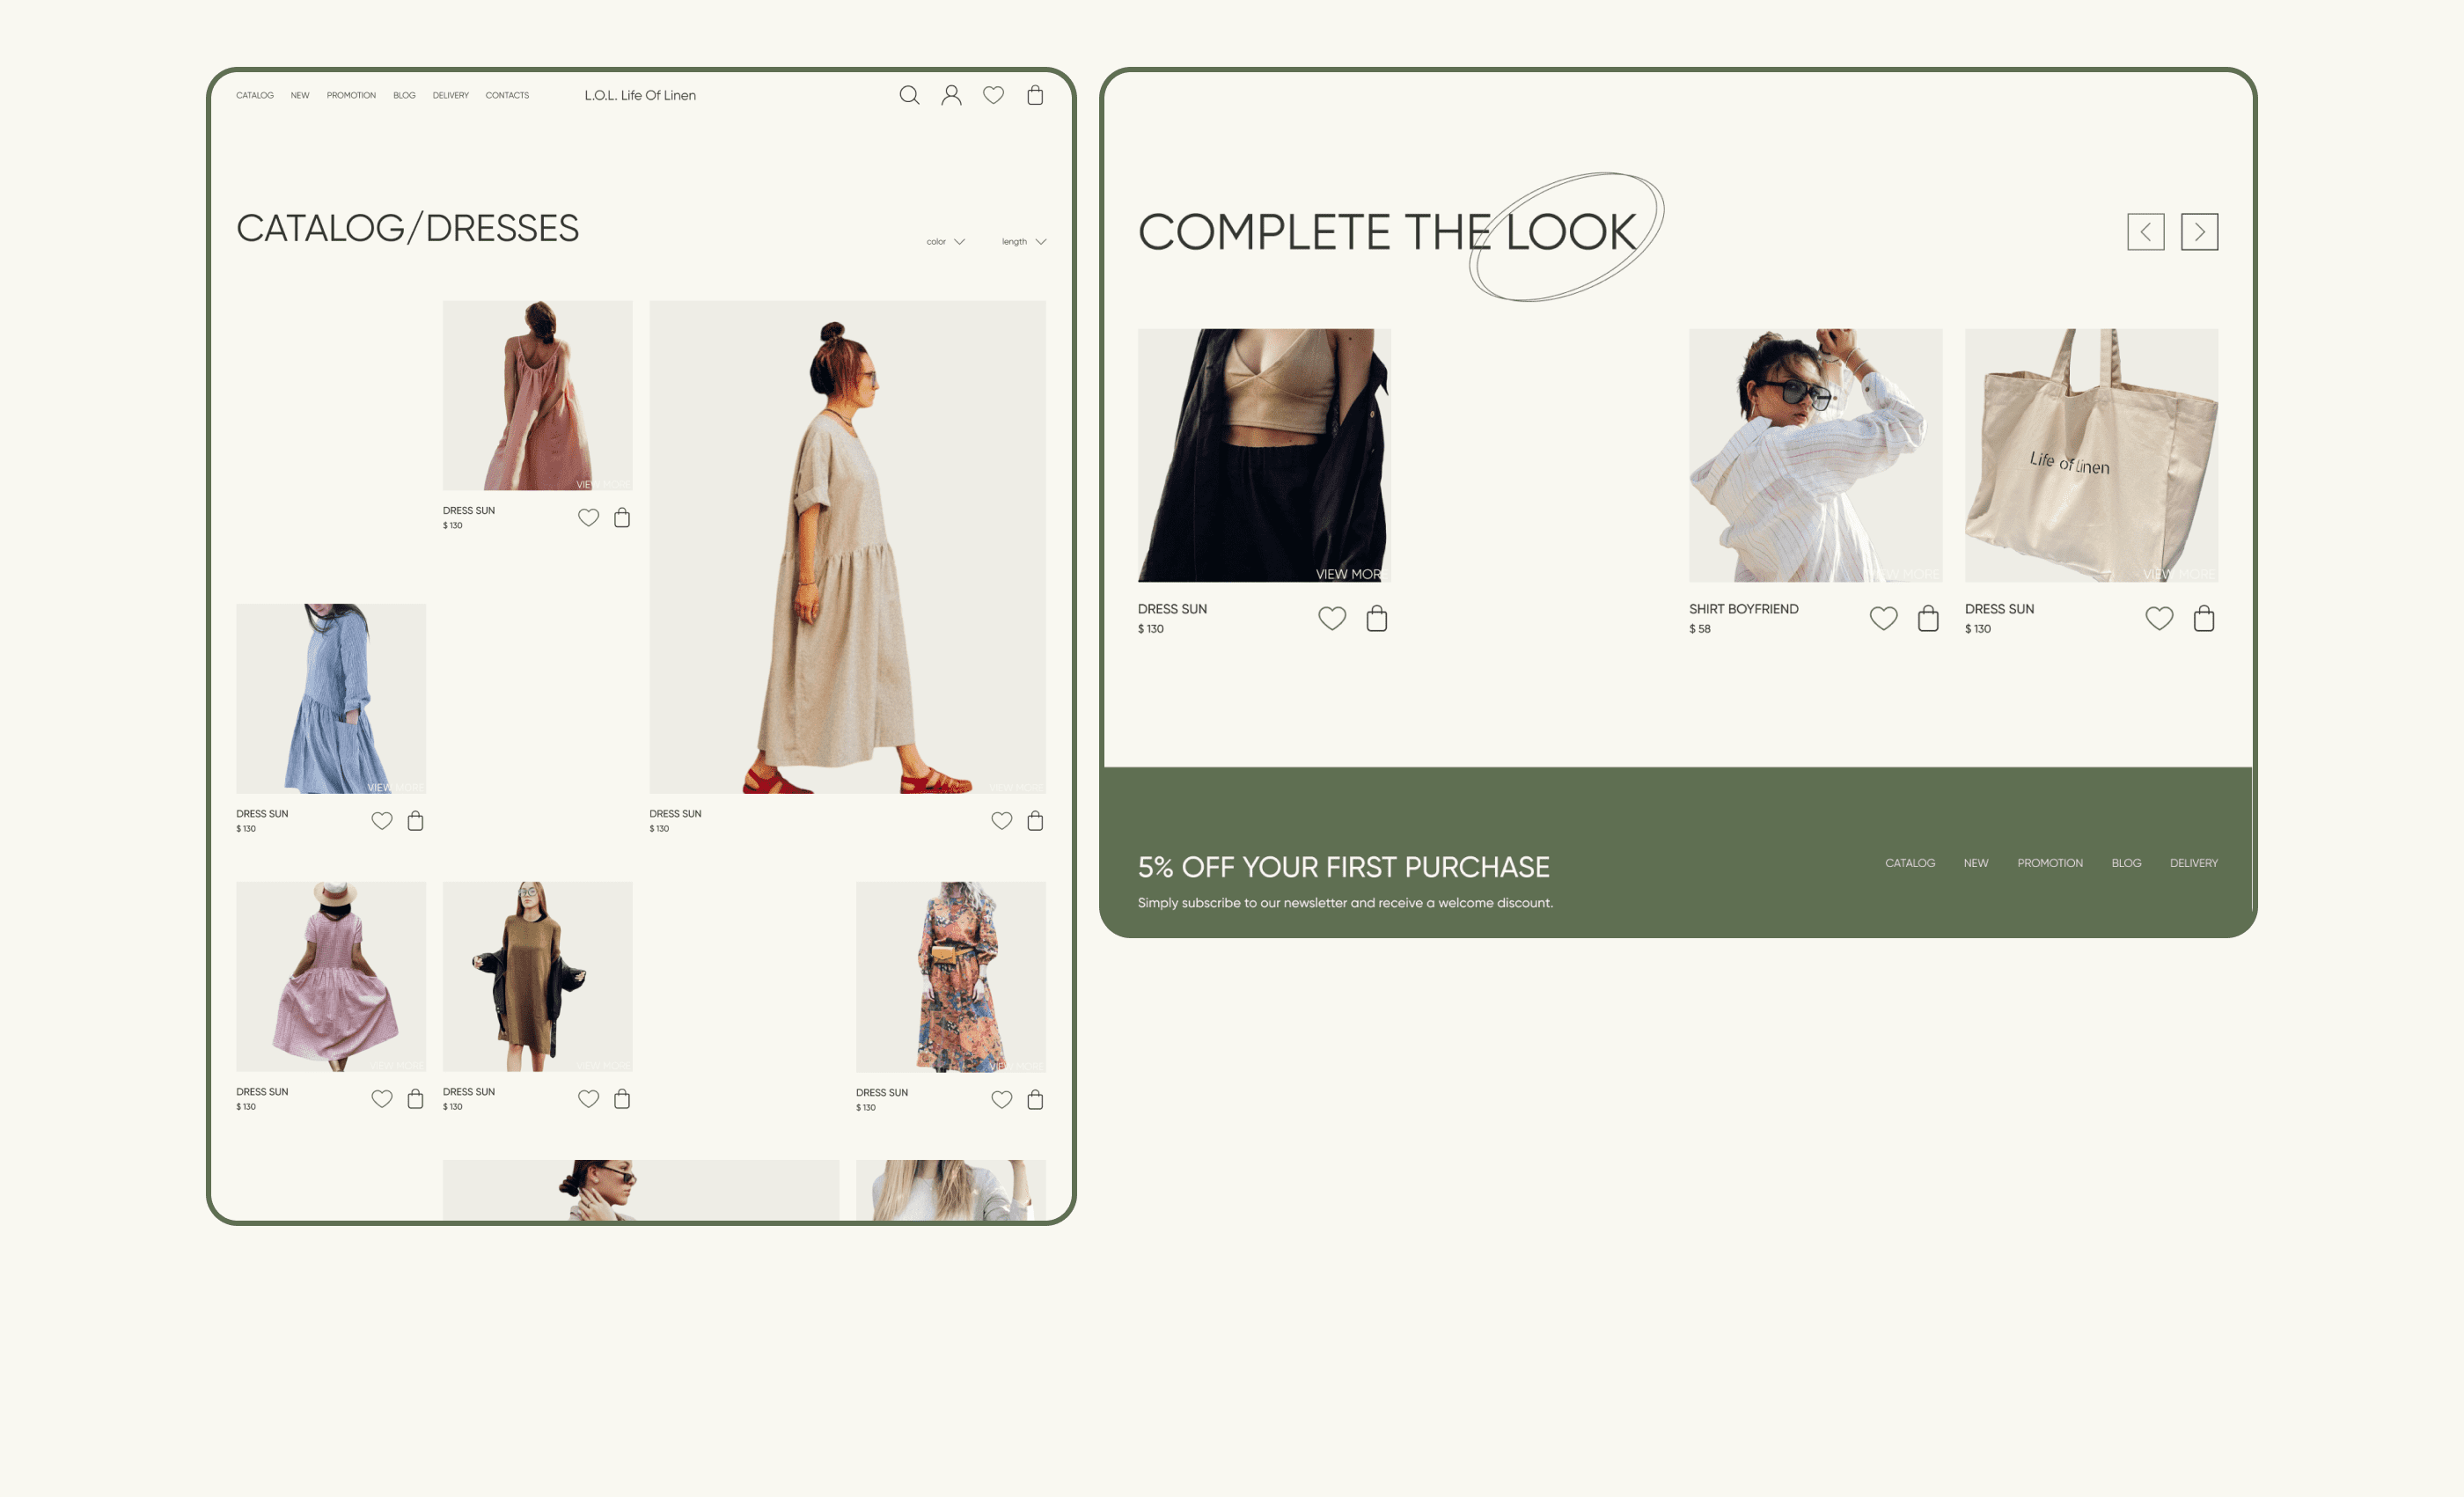Open the black jacket outfit thumbnail
This screenshot has width=2464, height=1497.
pos(1263,455)
